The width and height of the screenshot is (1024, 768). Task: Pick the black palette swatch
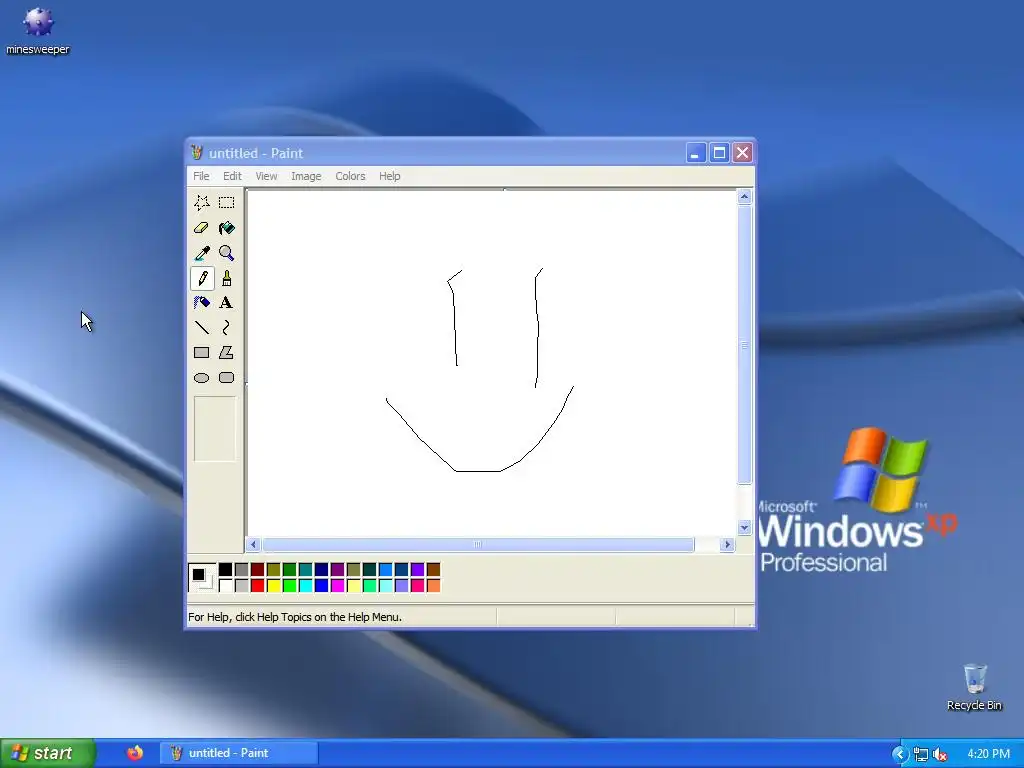[x=225, y=569]
